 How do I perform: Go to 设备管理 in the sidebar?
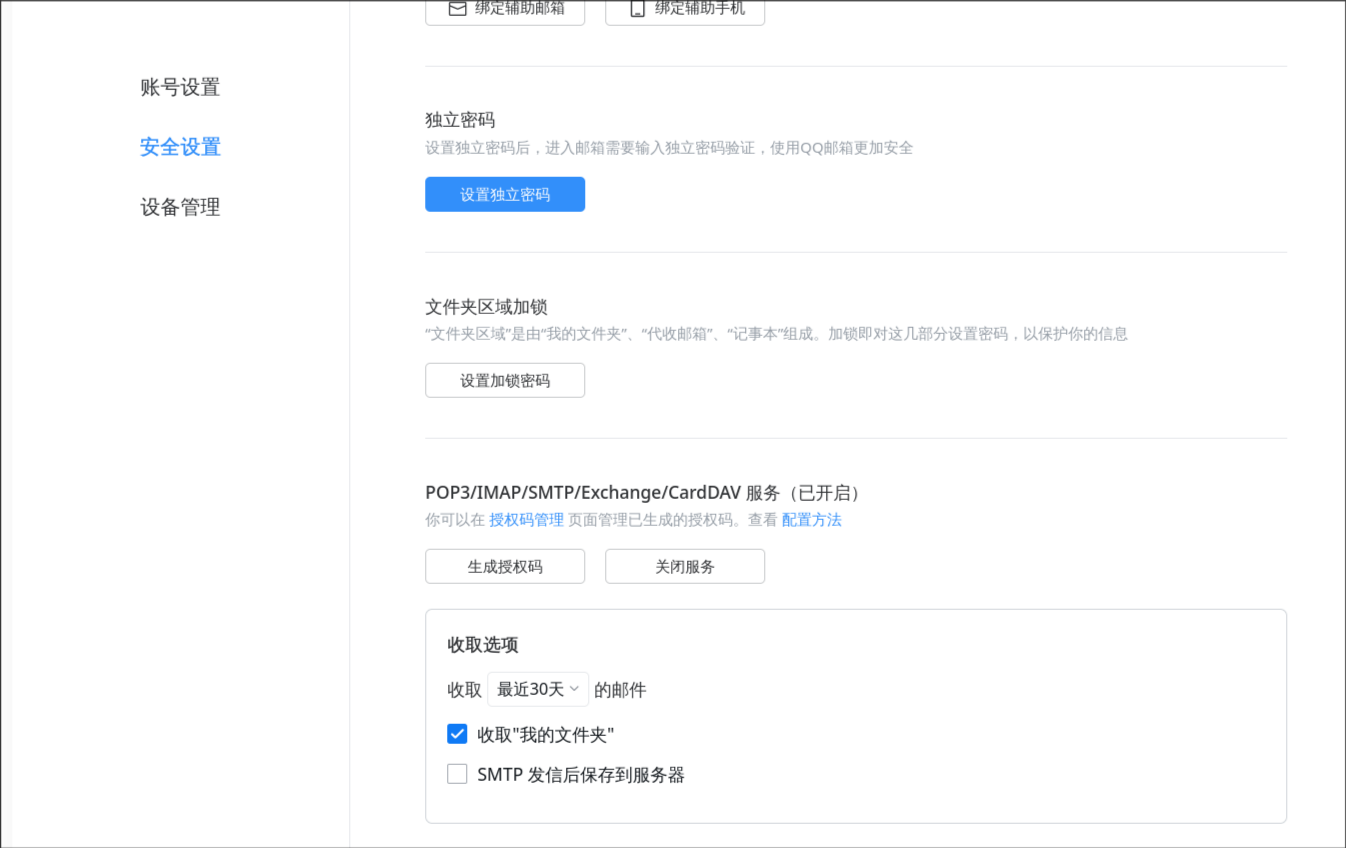click(180, 207)
